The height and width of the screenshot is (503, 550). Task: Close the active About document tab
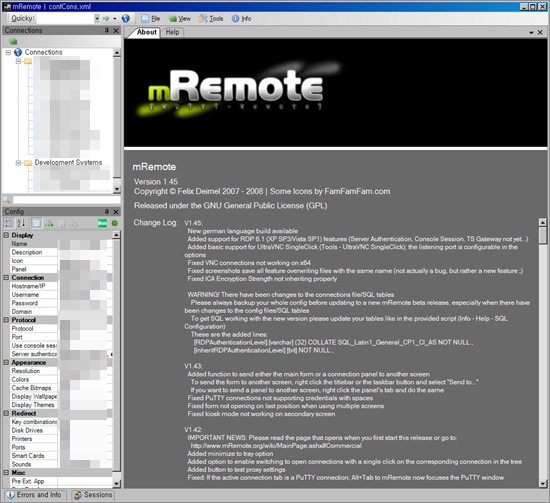click(x=541, y=33)
